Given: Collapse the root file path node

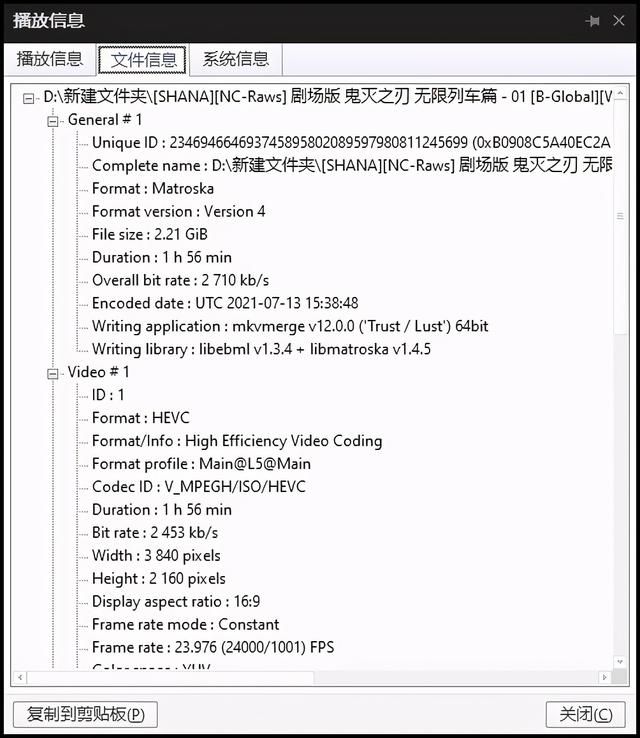Looking at the screenshot, I should (28, 98).
